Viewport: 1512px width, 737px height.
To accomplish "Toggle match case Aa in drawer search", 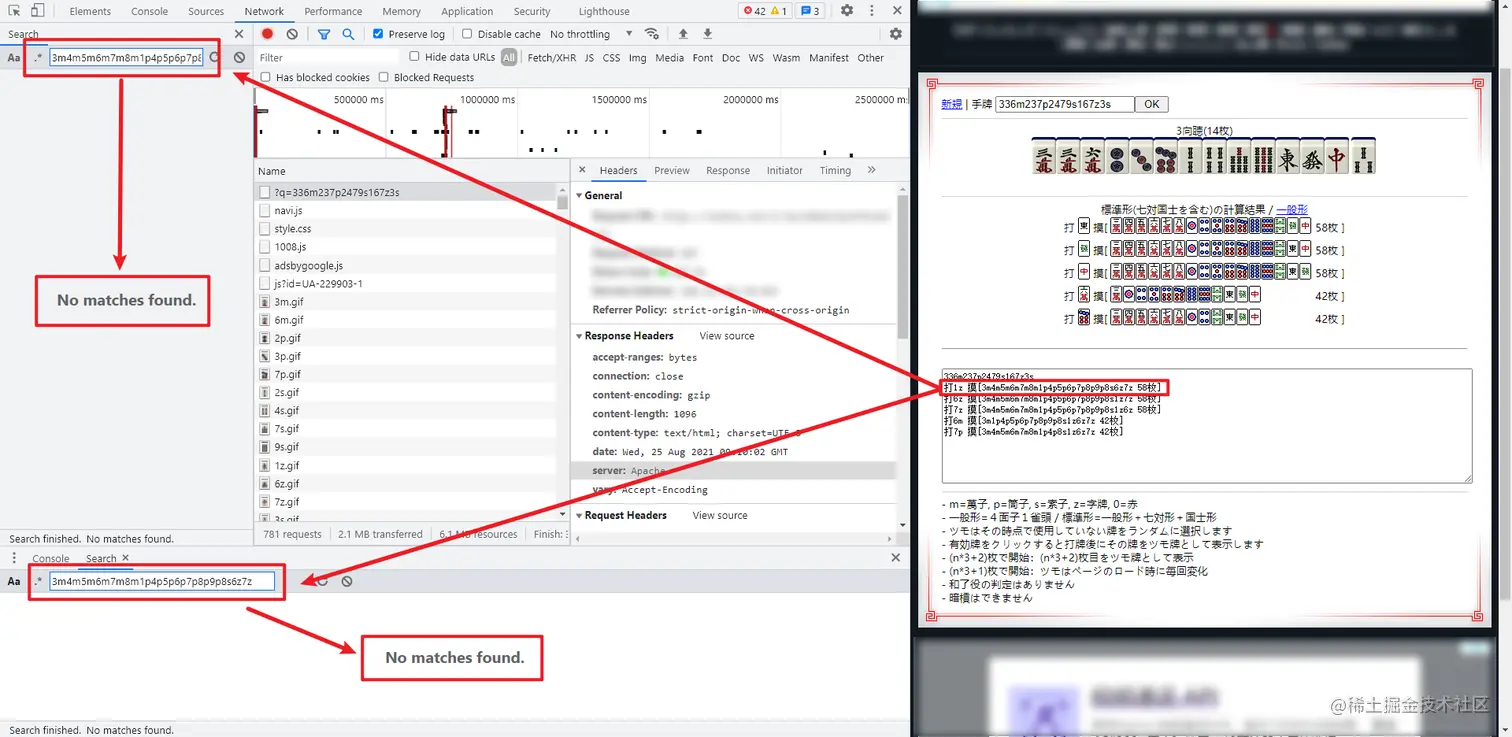I will tap(14, 581).
